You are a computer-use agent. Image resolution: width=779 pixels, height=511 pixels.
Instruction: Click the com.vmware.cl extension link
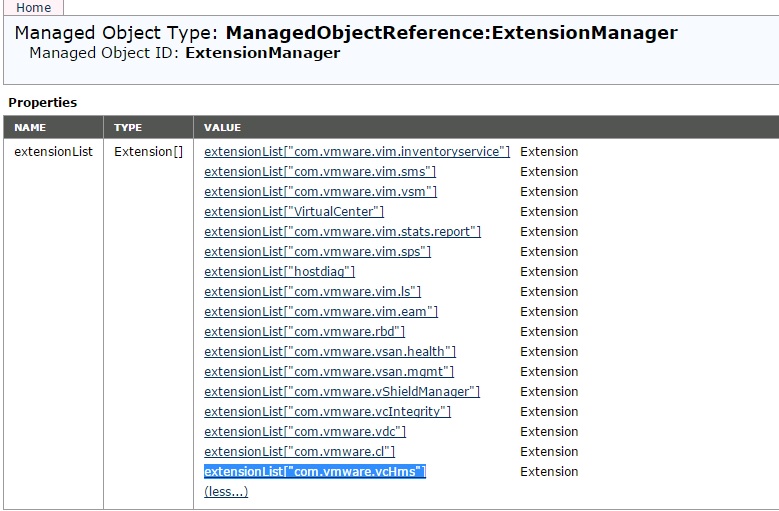[299, 452]
